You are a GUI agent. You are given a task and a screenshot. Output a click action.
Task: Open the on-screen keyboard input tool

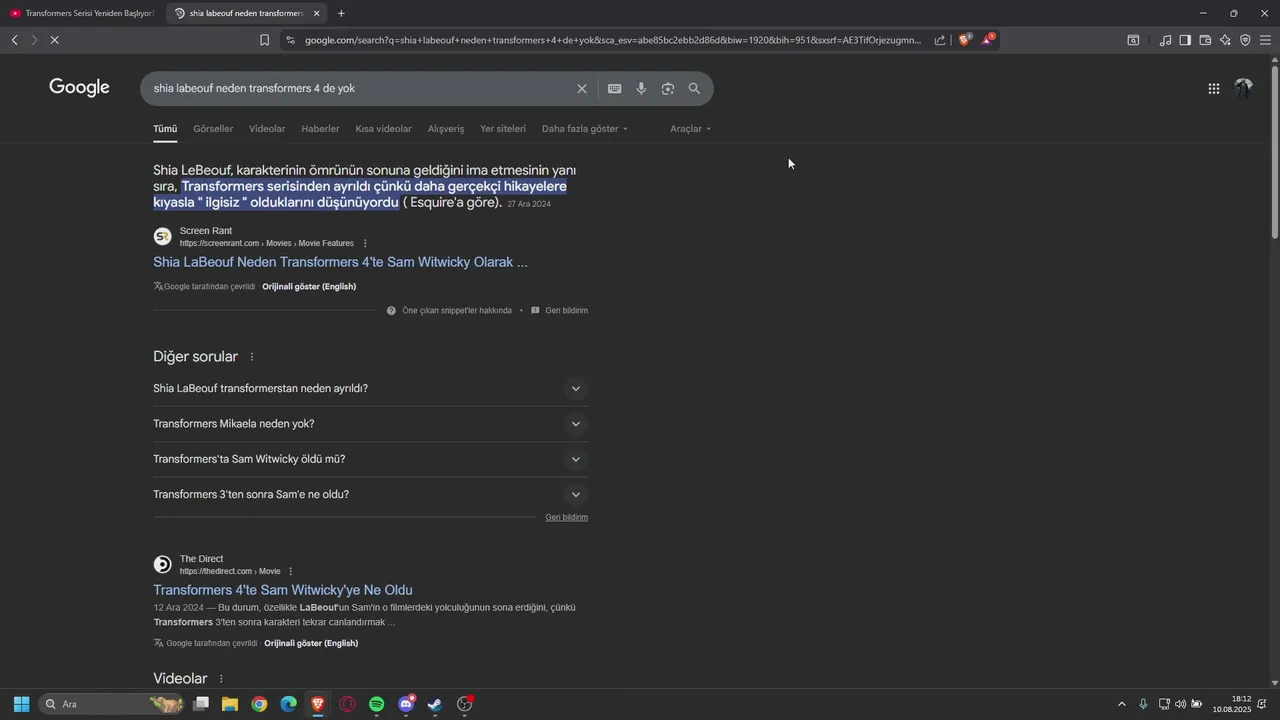tap(614, 89)
